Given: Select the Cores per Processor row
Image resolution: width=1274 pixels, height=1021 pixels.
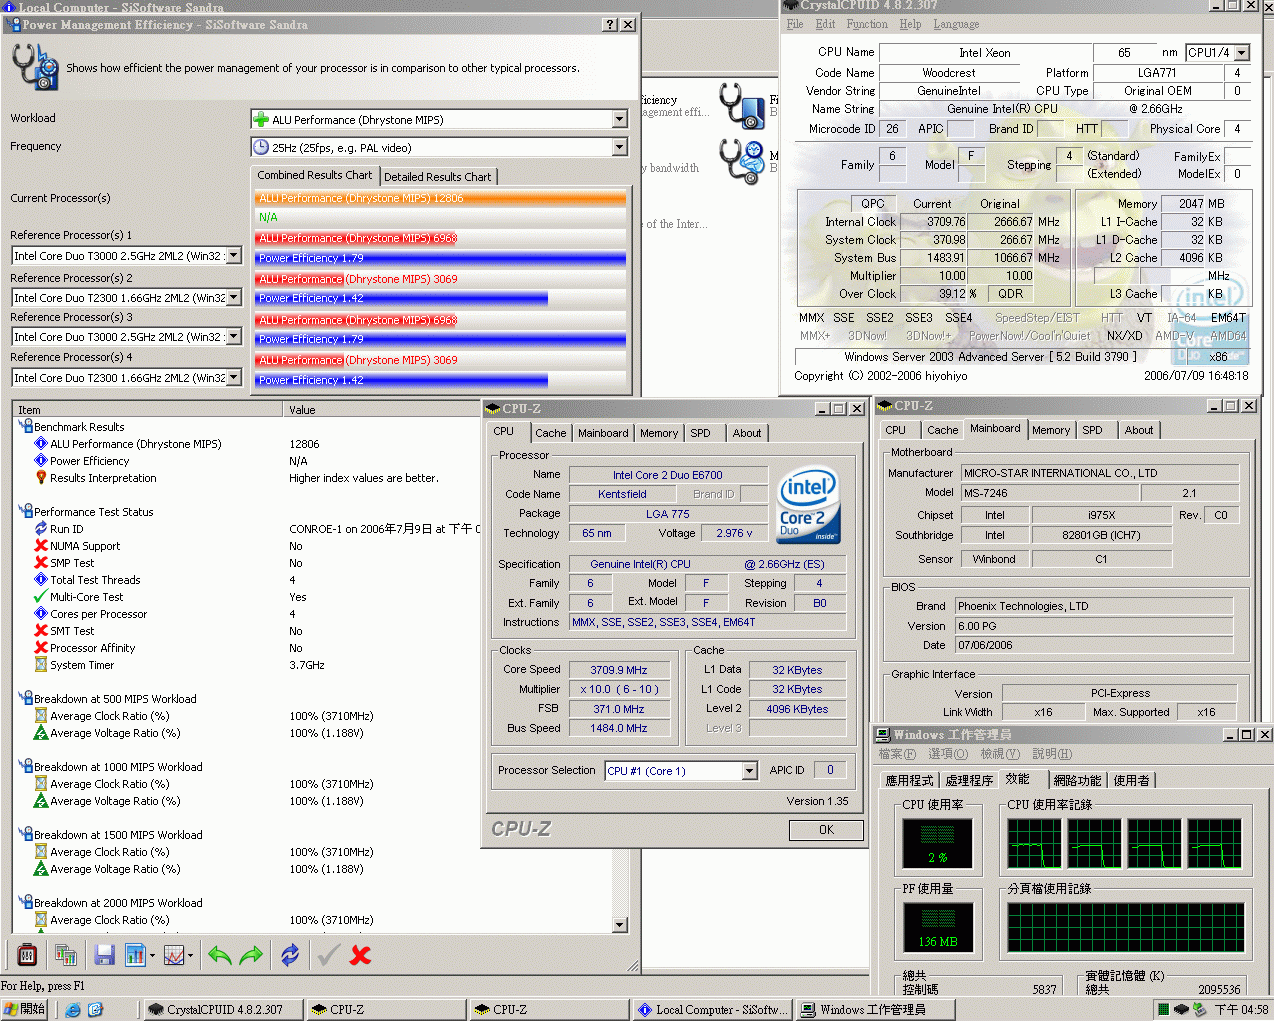Looking at the screenshot, I should click(x=98, y=614).
